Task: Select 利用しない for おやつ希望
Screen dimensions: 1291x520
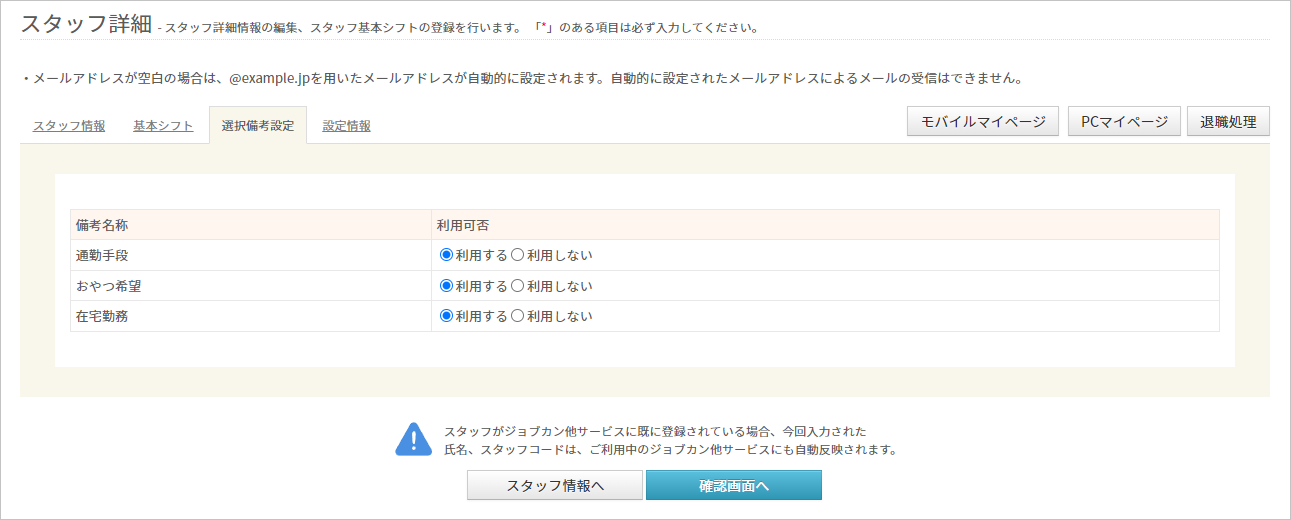Action: [x=517, y=286]
